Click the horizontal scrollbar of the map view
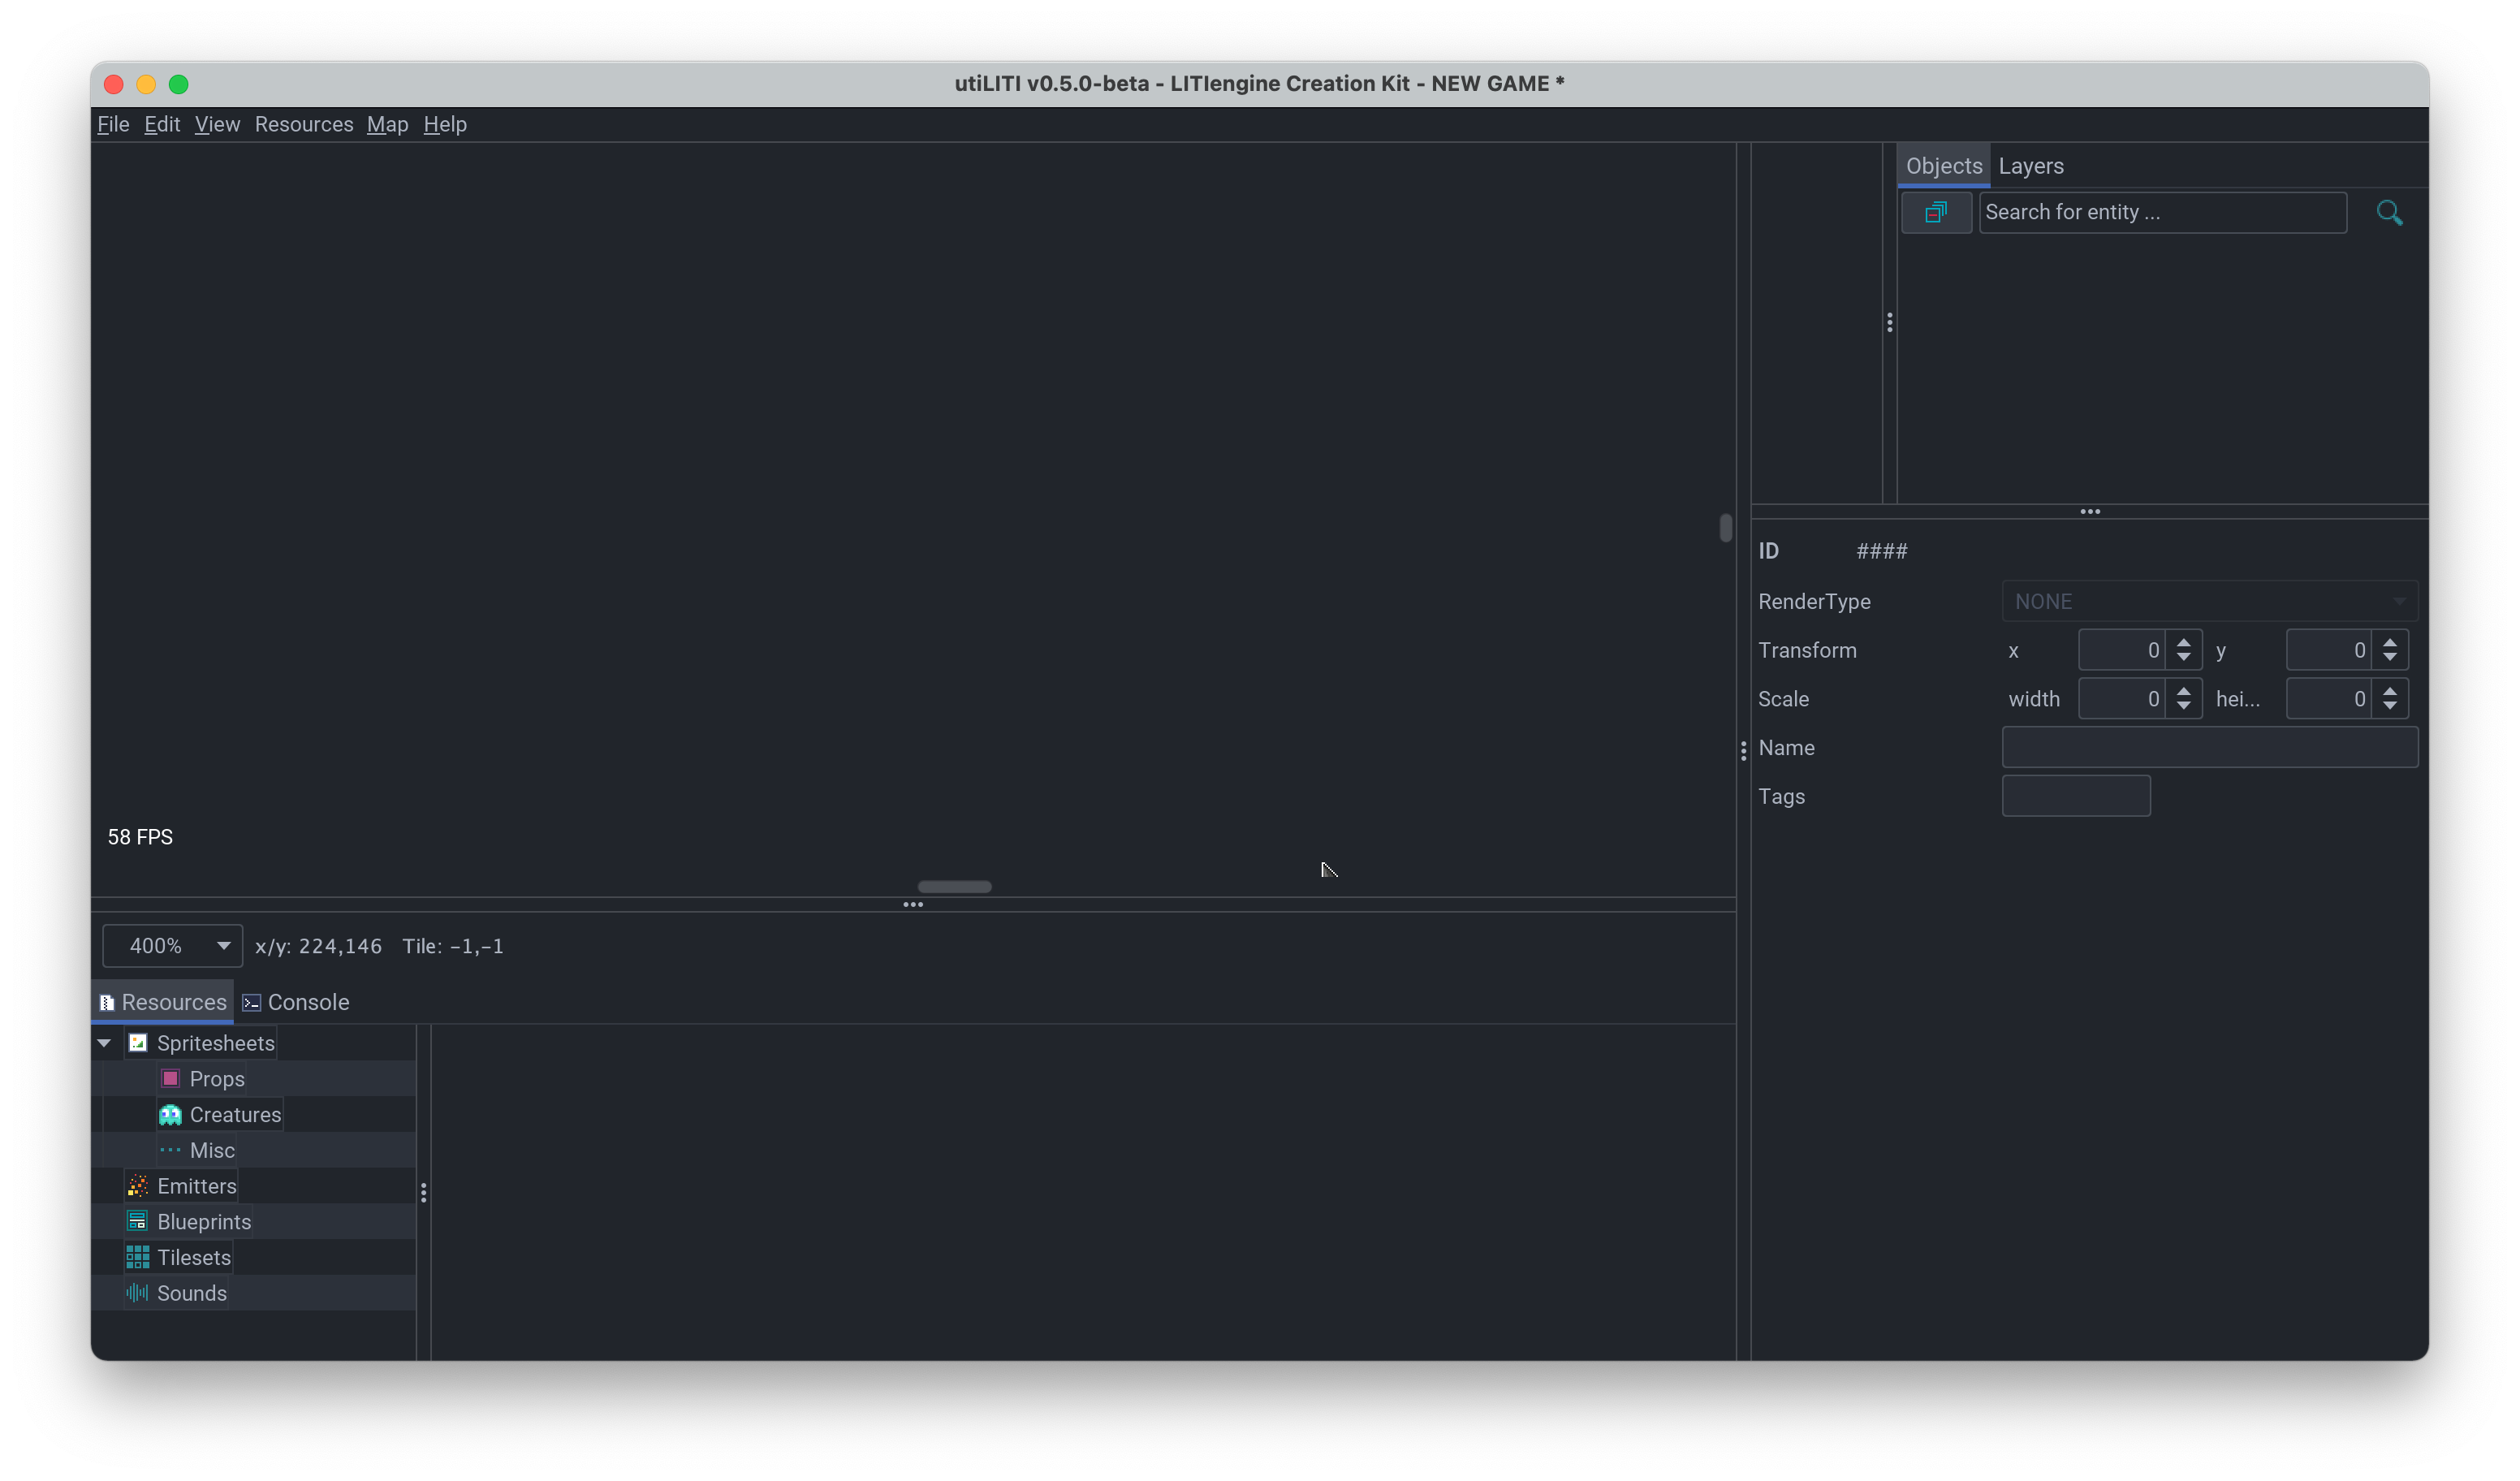 coord(954,887)
